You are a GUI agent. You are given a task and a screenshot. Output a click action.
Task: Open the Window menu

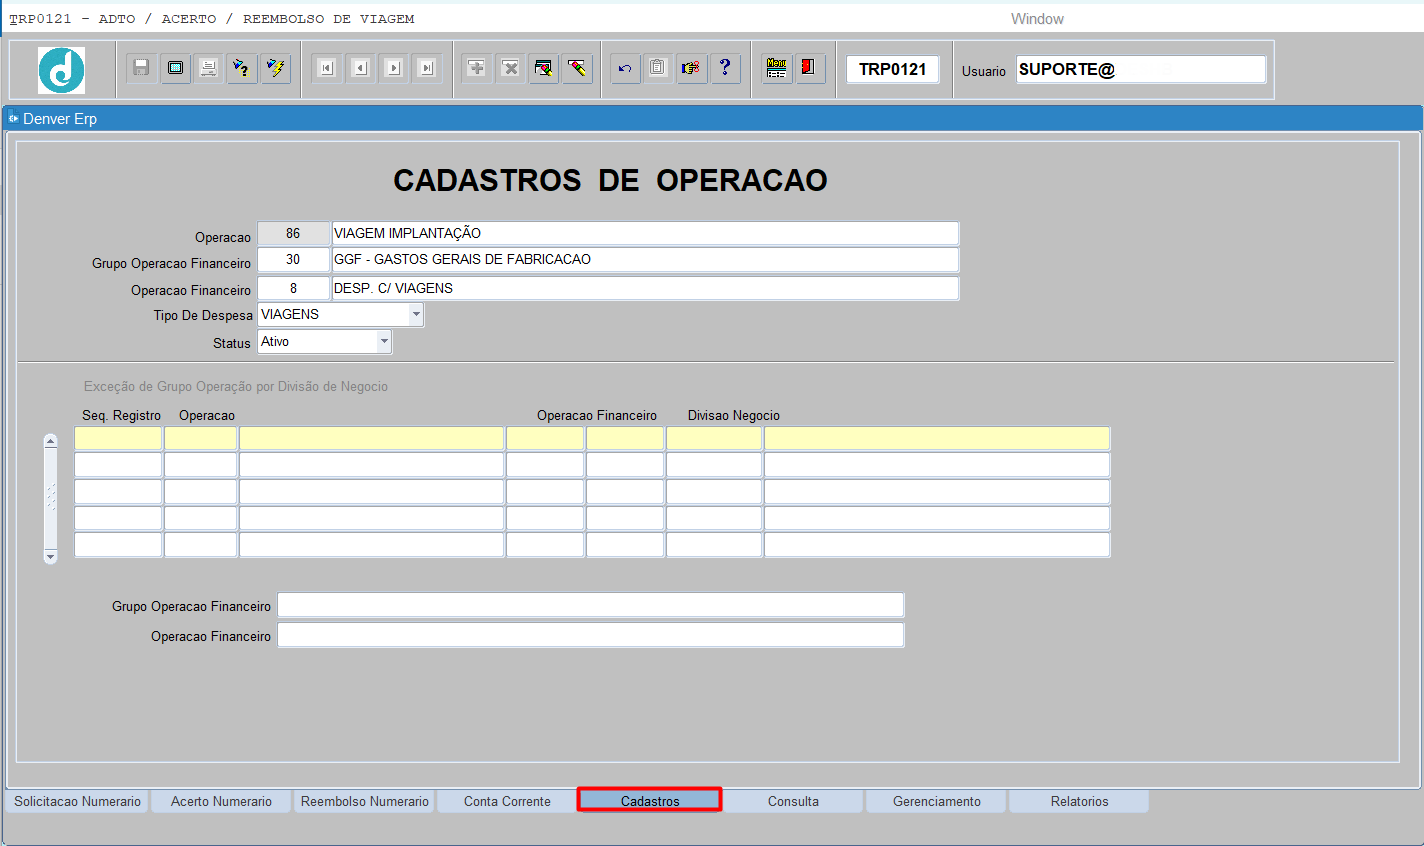coord(1037,19)
